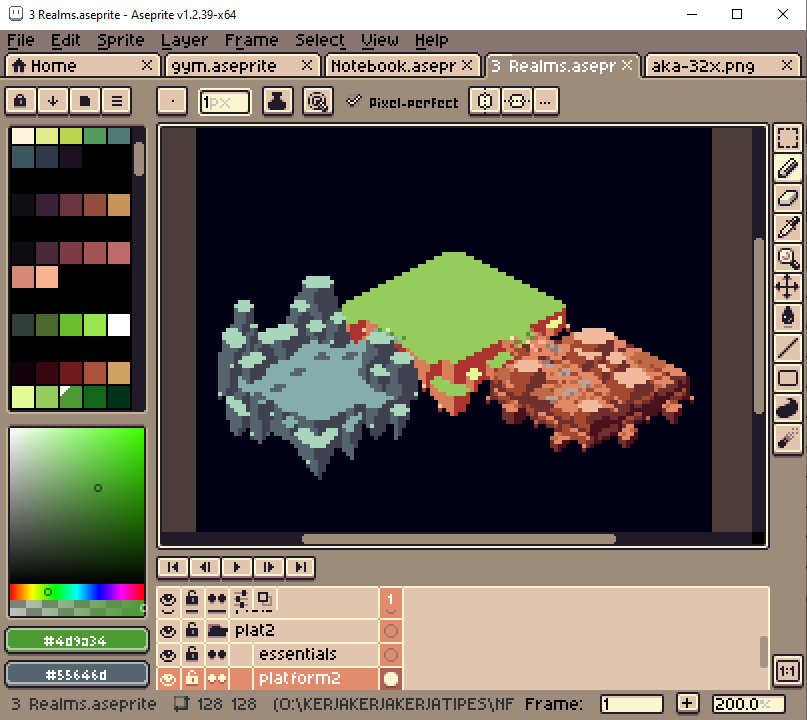Lock the essentials layer
The height and width of the screenshot is (720, 807).
[192, 655]
